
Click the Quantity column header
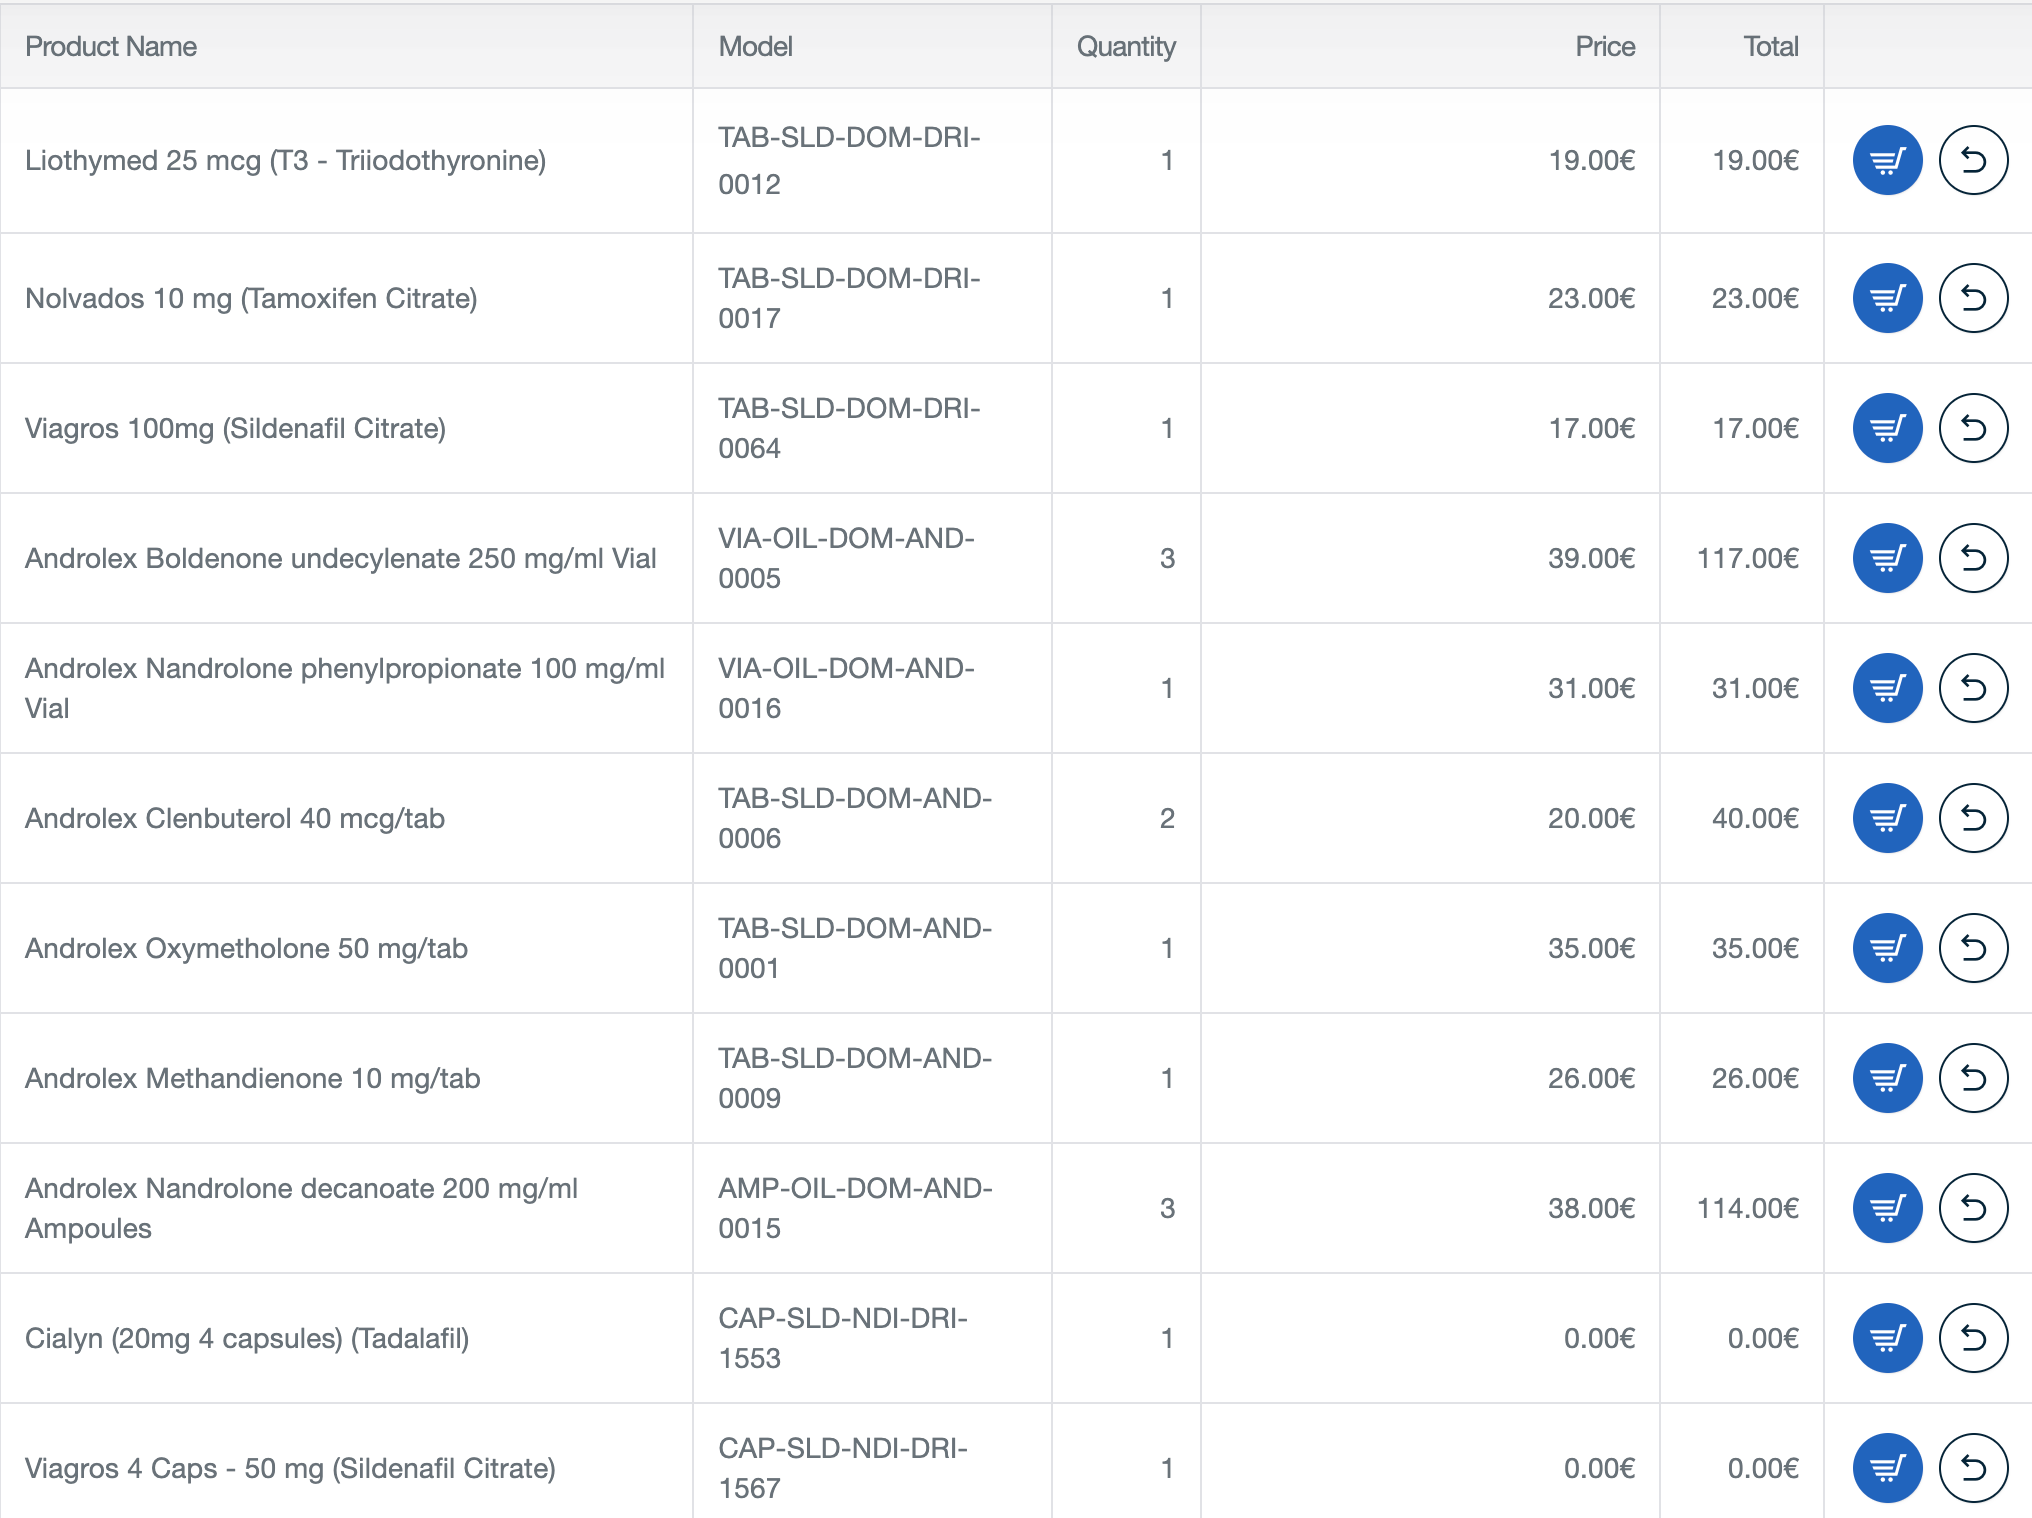[x=1126, y=47]
